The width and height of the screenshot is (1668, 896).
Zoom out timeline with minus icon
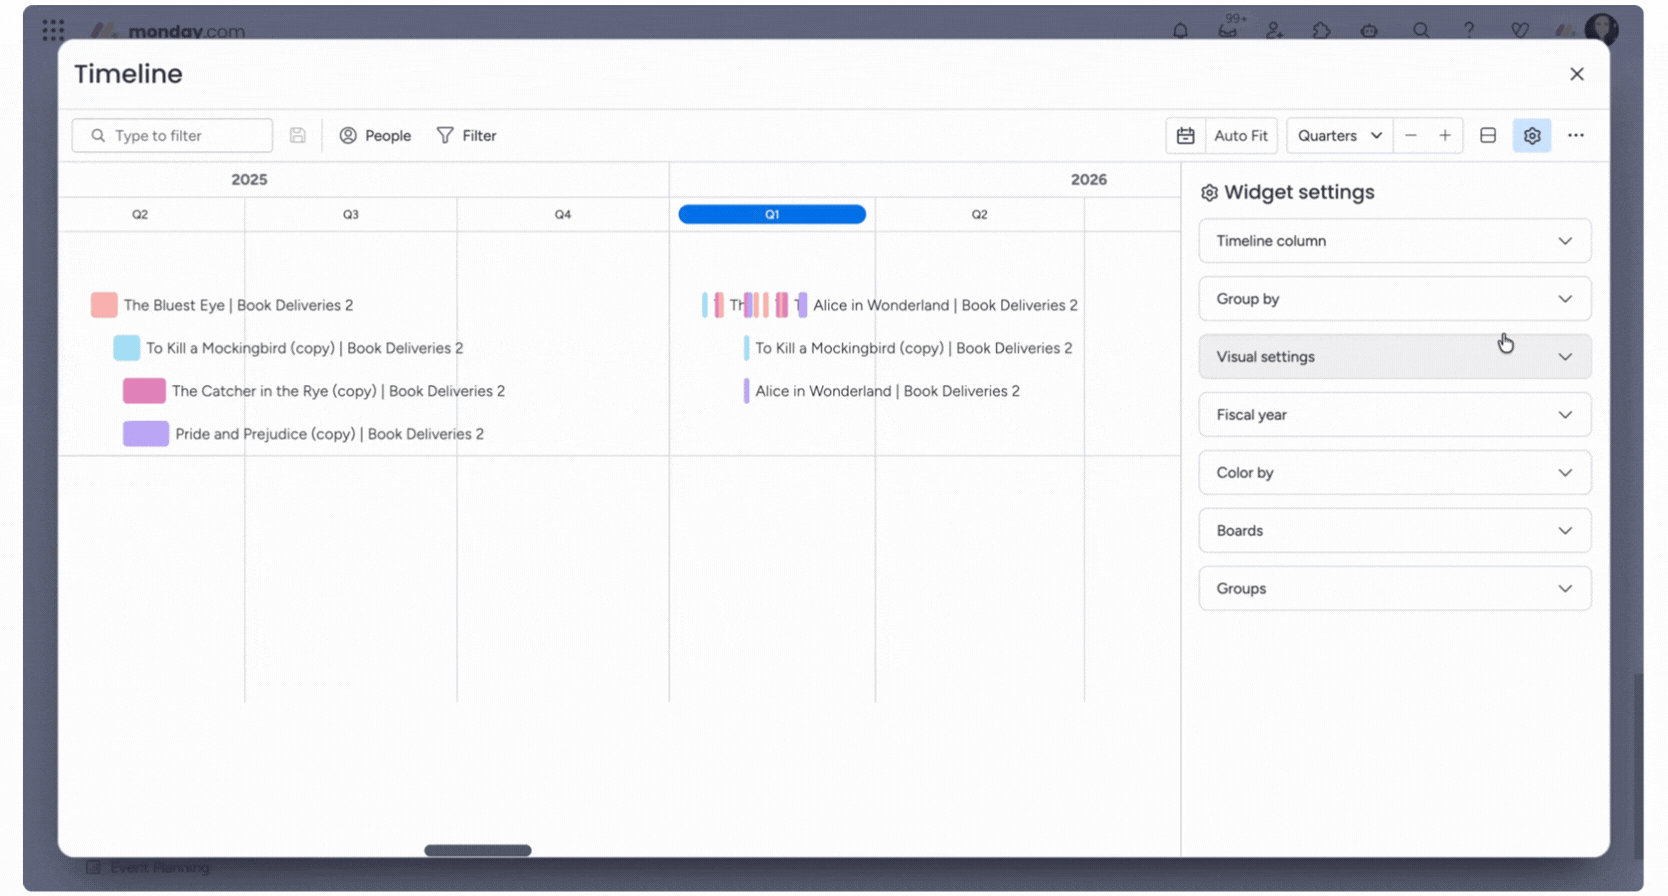coord(1410,136)
